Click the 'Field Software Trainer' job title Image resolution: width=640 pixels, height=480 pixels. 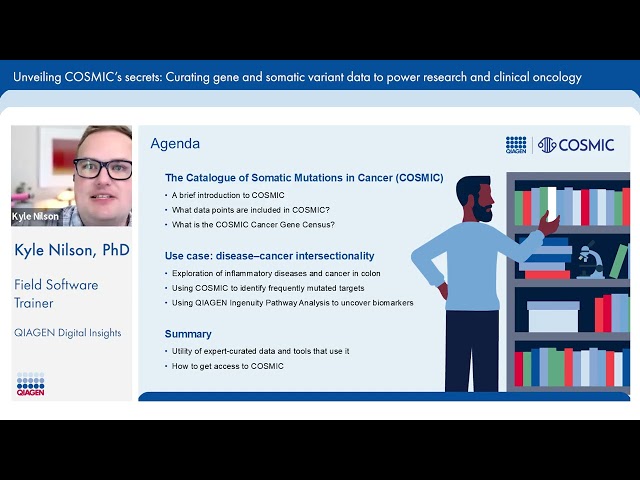coord(56,294)
